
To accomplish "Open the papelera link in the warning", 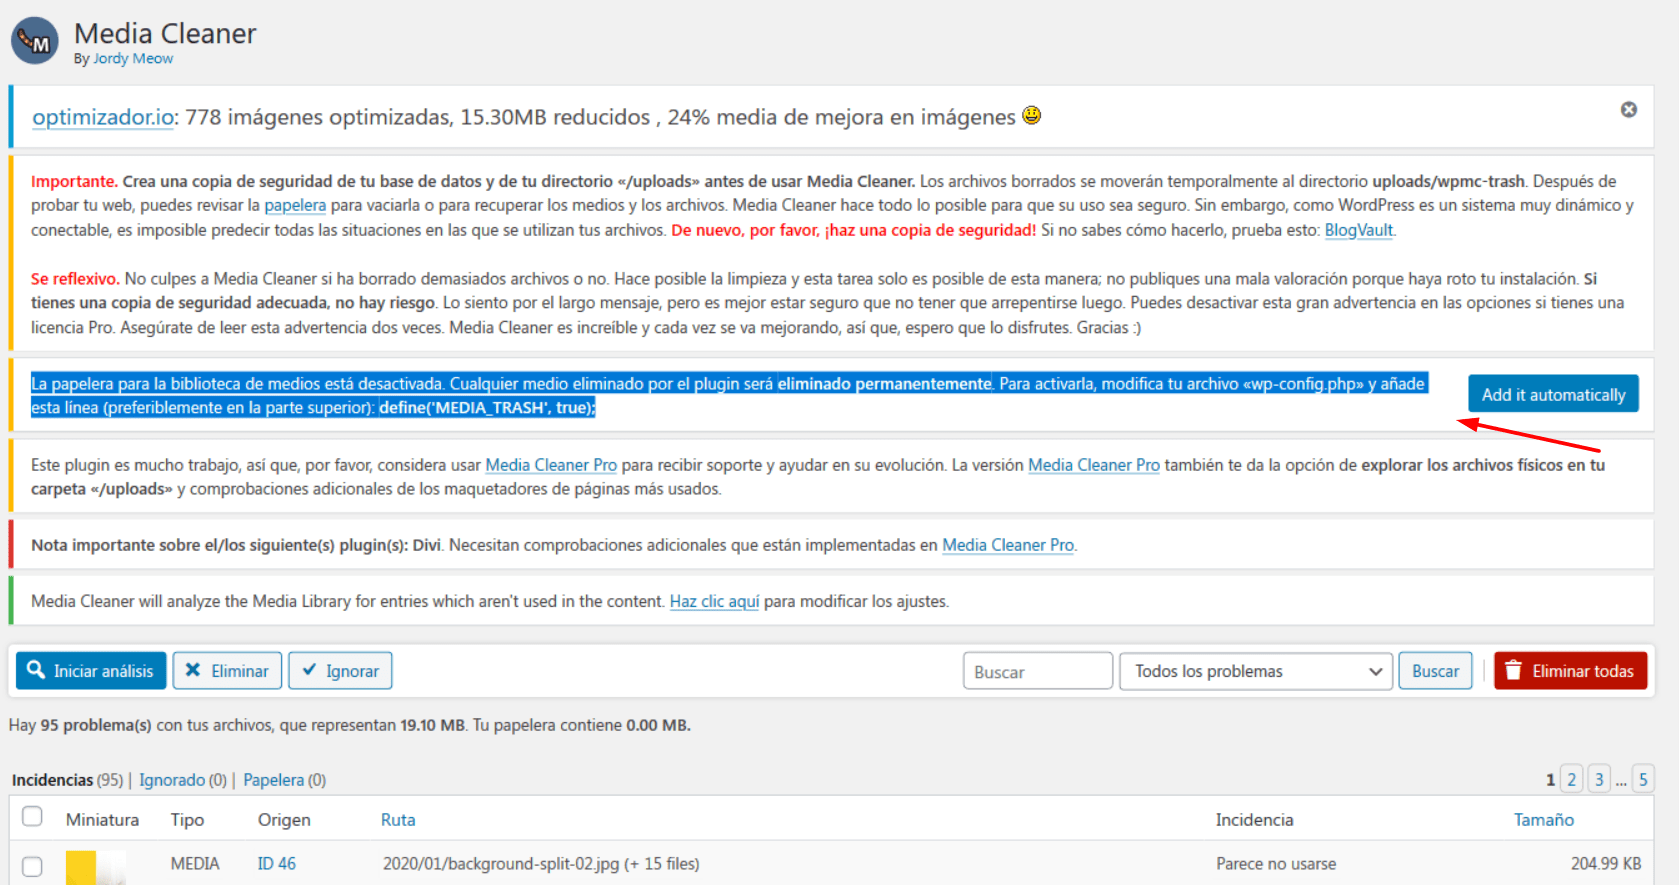I will (x=295, y=205).
